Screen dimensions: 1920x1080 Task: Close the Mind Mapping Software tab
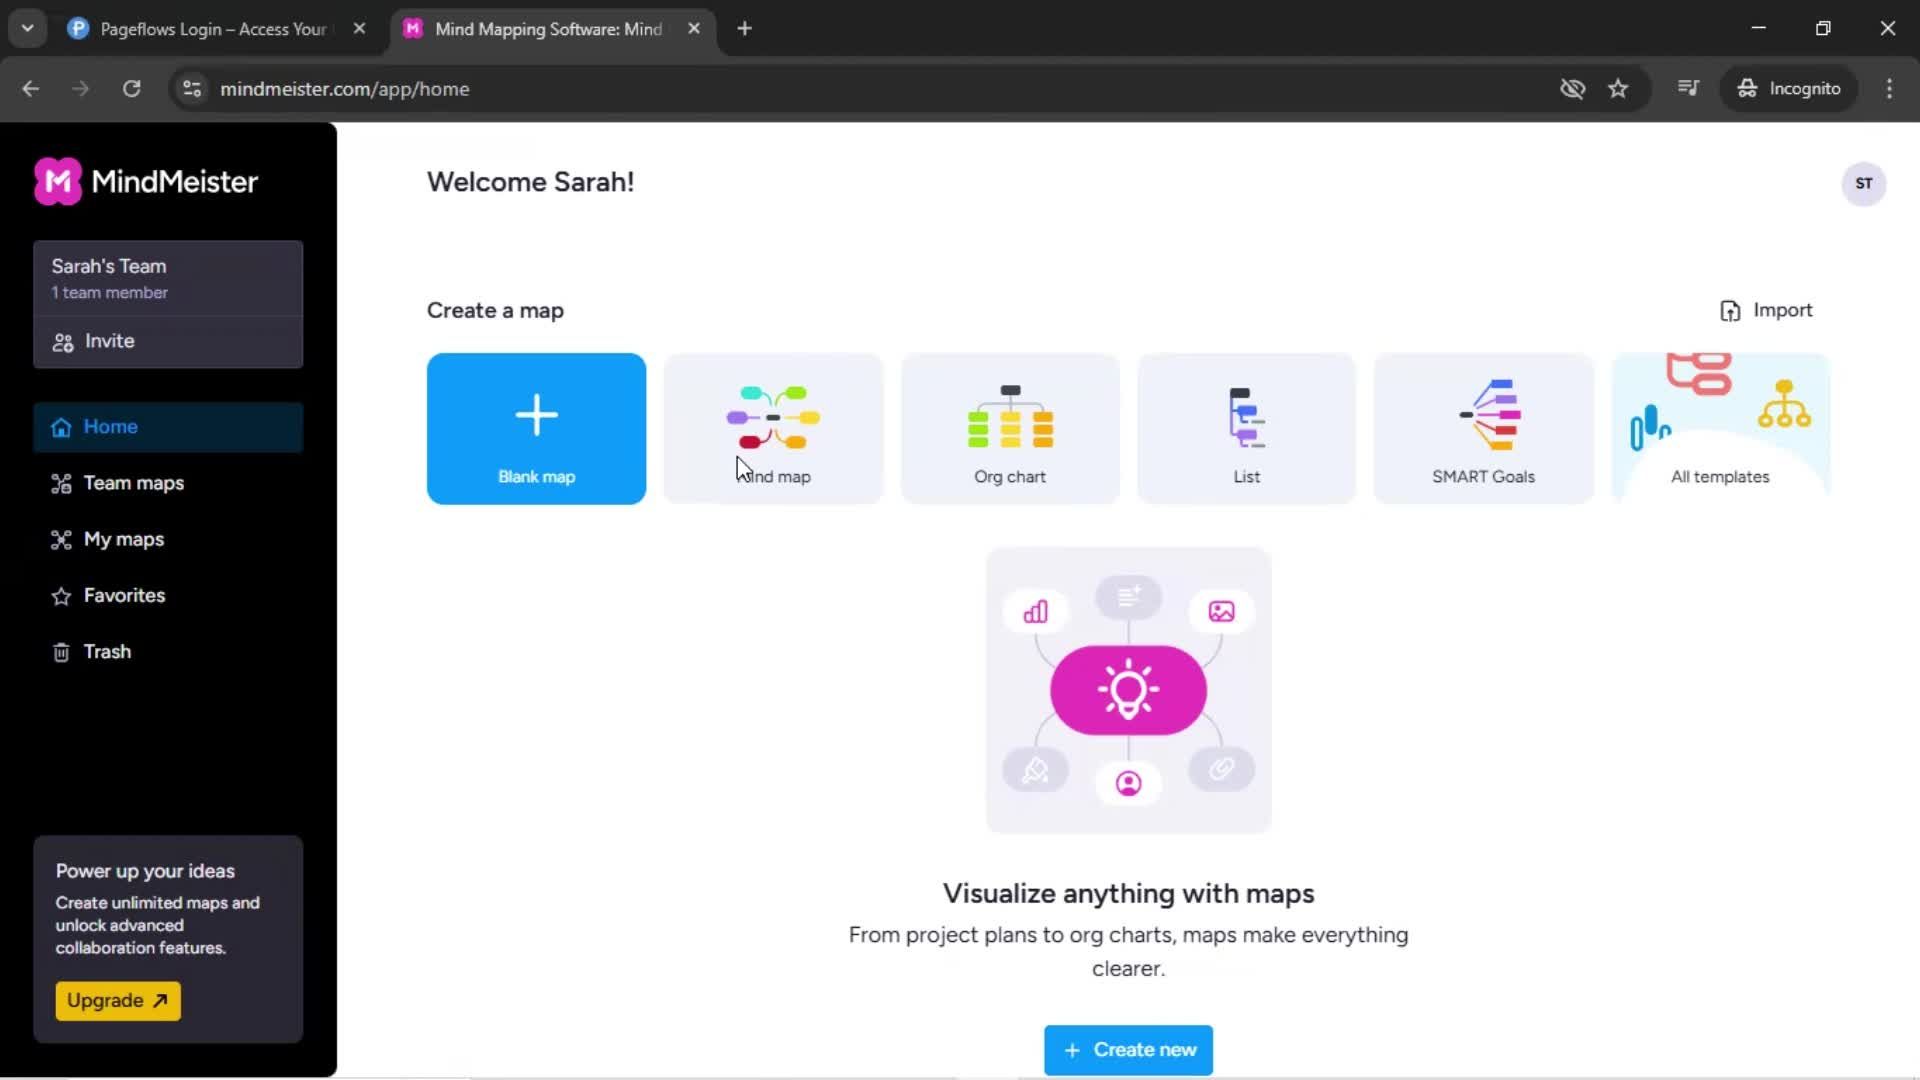(694, 29)
